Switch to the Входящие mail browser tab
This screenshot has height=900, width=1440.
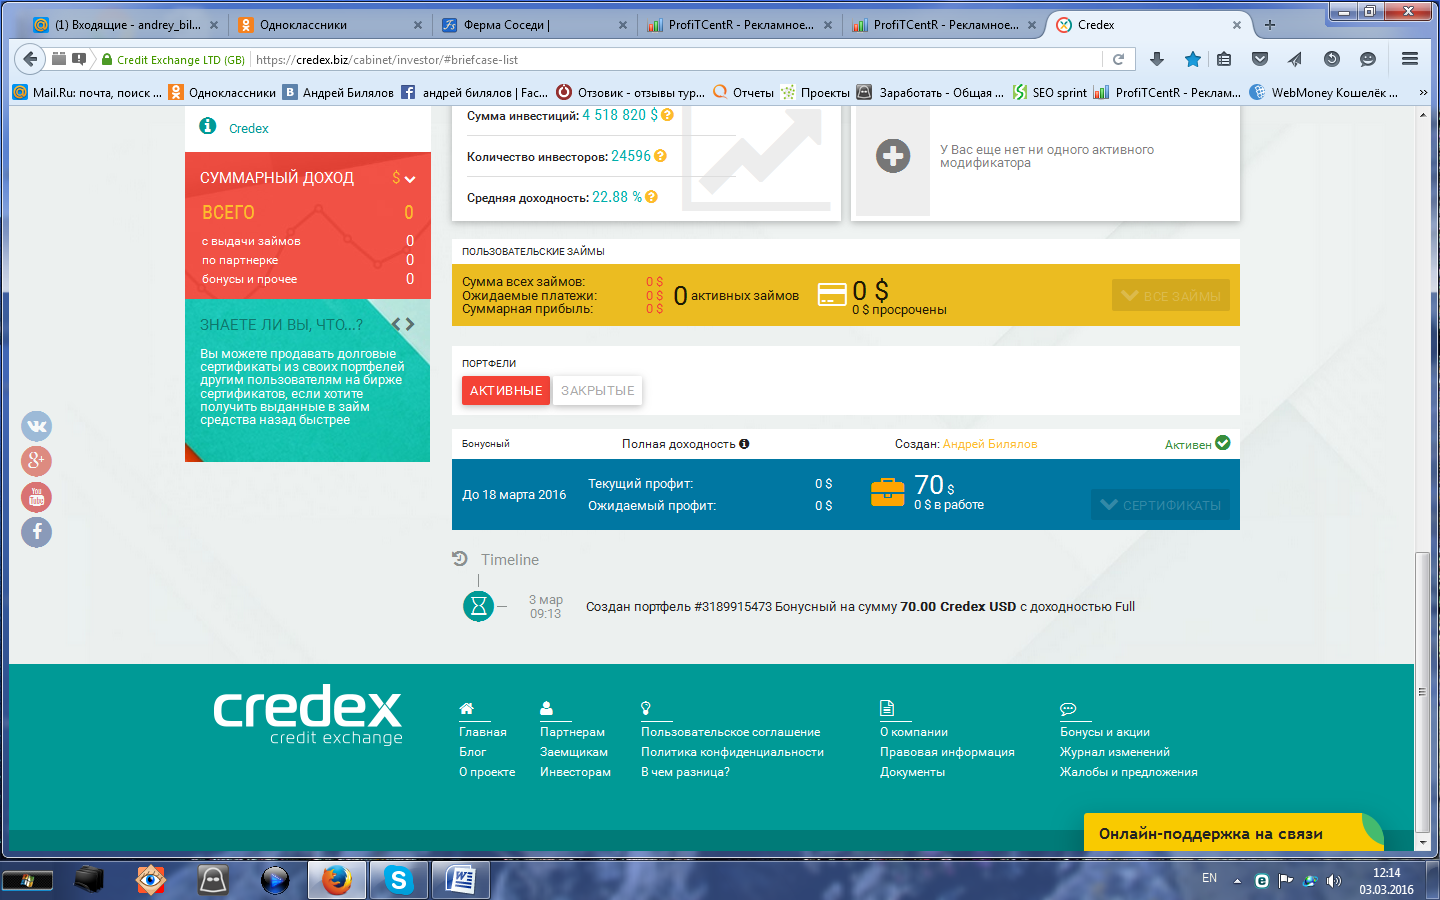click(125, 25)
